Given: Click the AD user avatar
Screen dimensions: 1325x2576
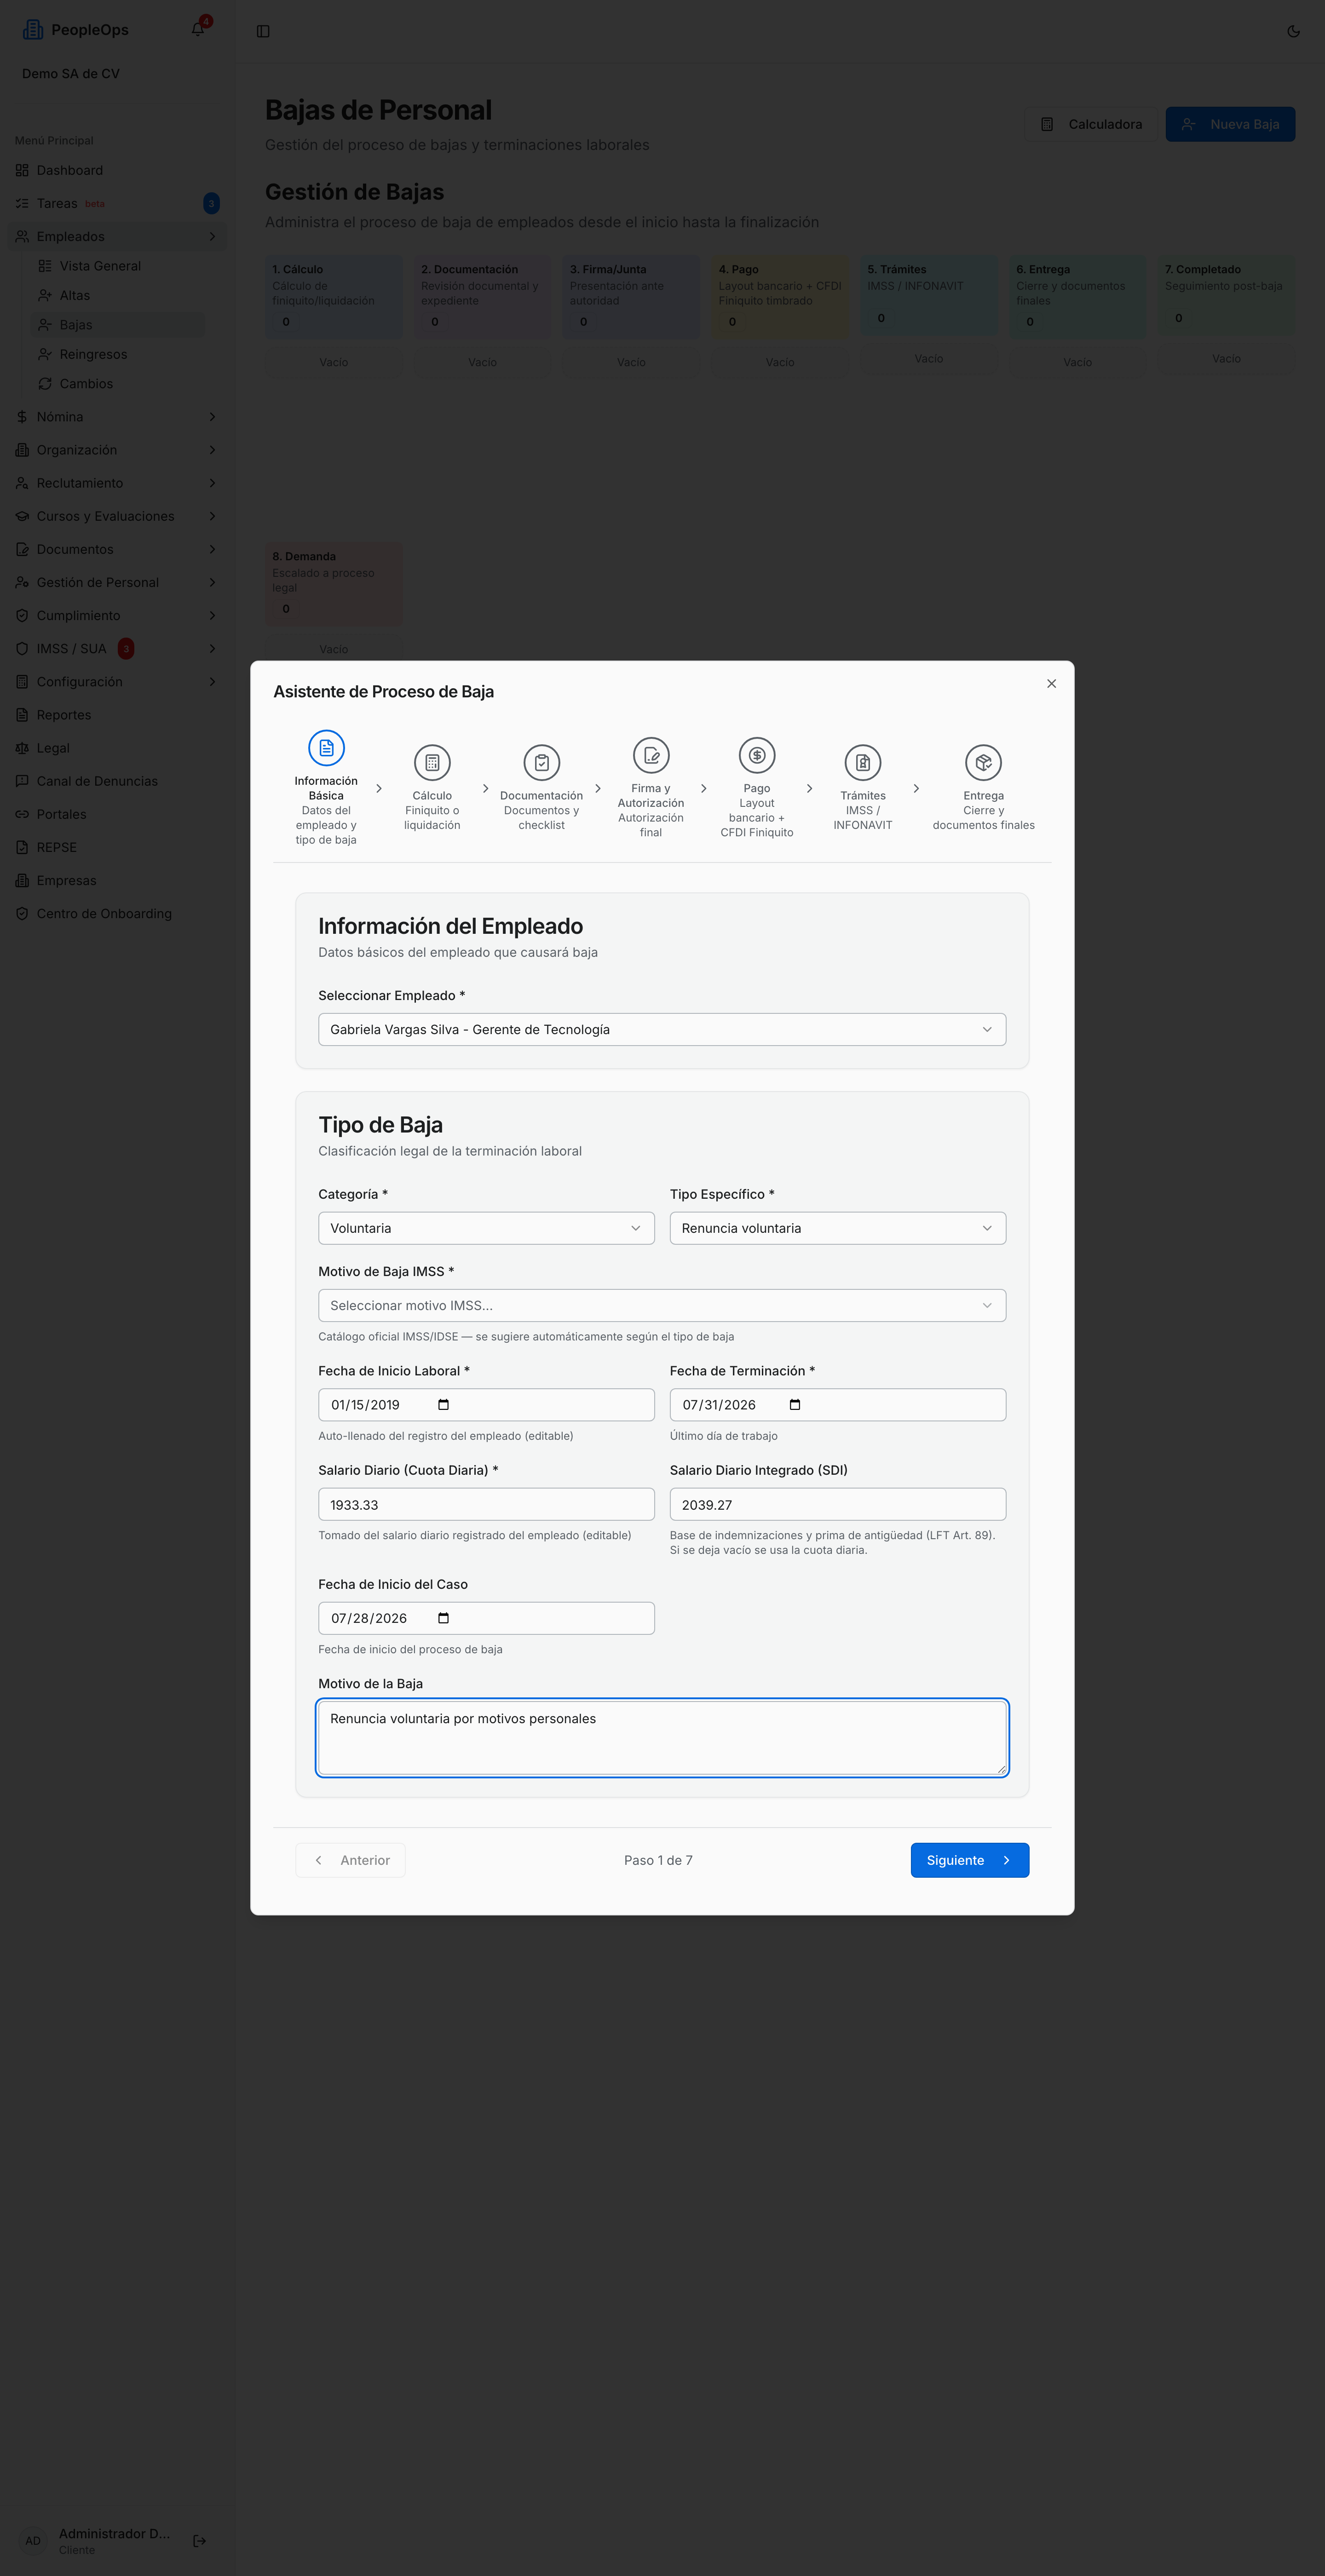Looking at the screenshot, I should pyautogui.click(x=33, y=2540).
